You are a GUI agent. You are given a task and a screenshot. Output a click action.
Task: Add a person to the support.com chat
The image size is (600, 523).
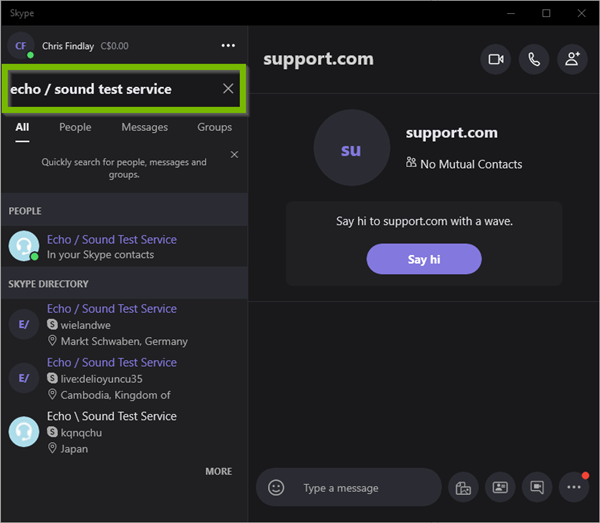click(572, 59)
